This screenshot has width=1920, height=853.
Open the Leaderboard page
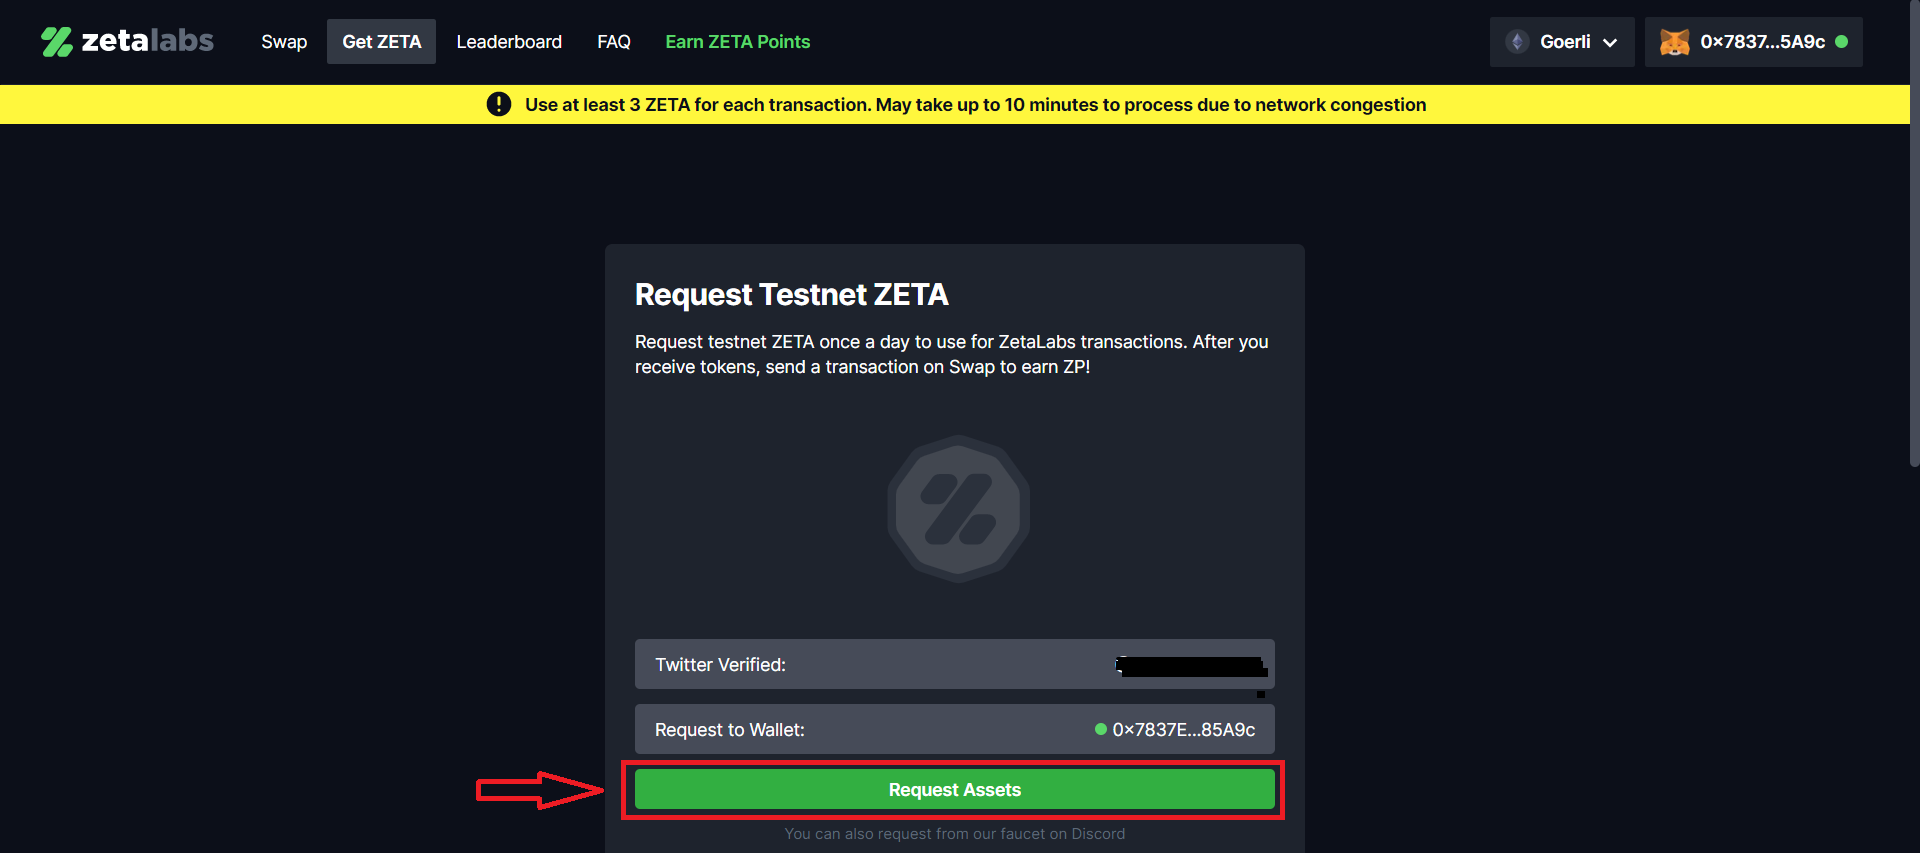tap(509, 42)
